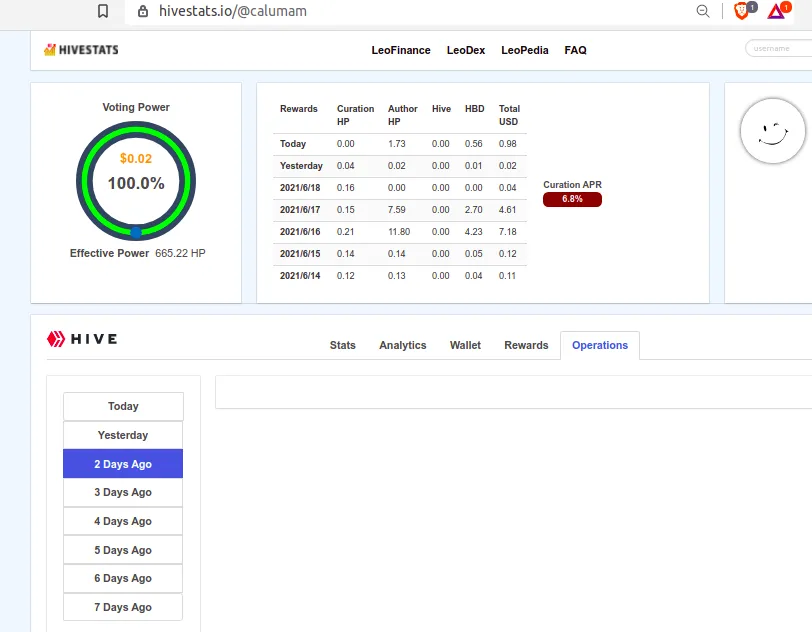Click the Curation APR label
This screenshot has width=812, height=632.
click(x=572, y=184)
